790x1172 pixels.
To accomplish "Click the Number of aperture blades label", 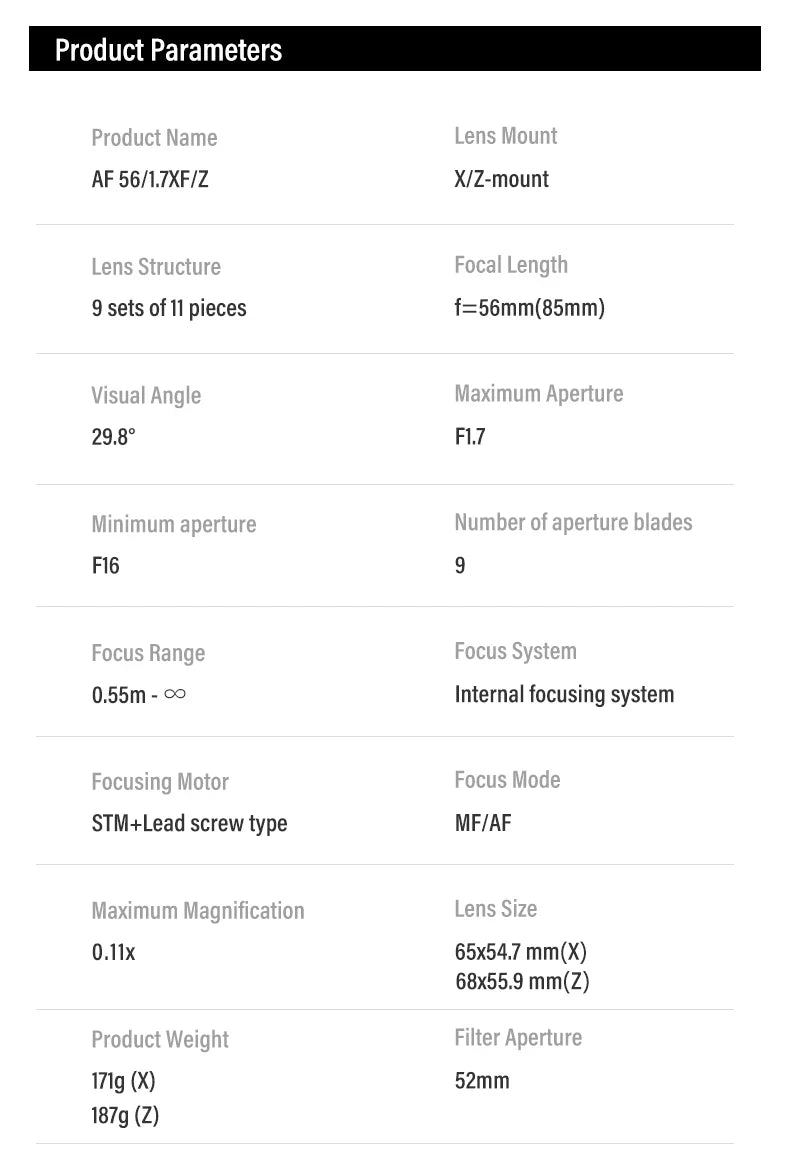I will pos(573,522).
